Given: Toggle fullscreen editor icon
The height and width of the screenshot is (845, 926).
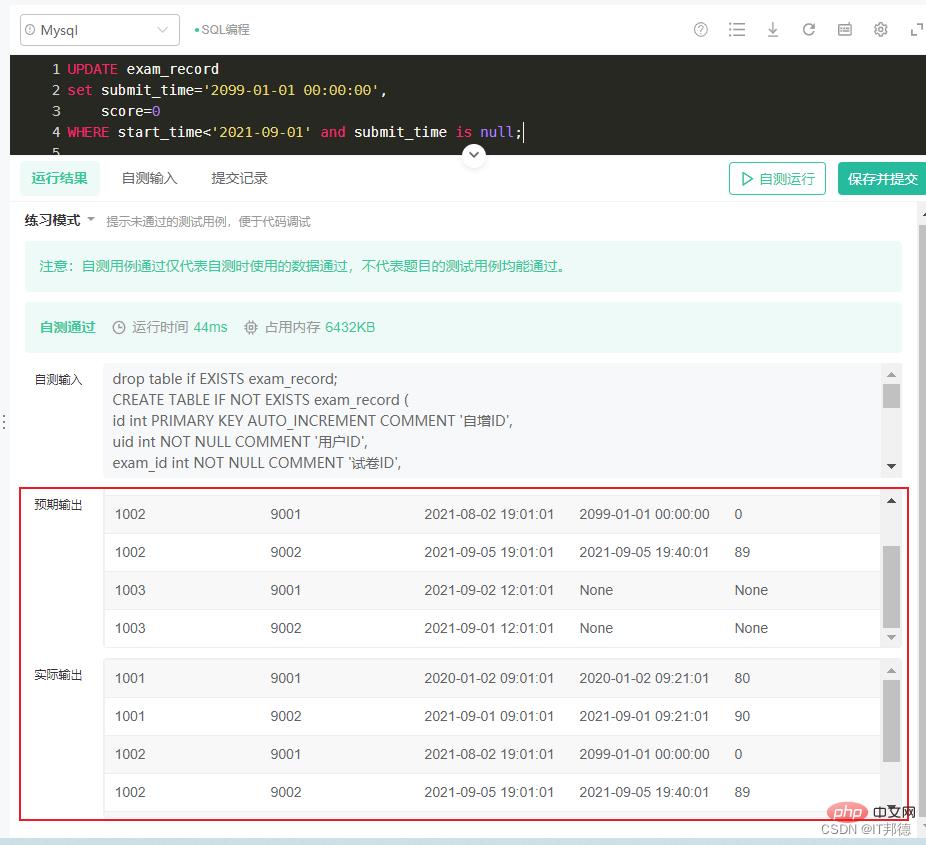Looking at the screenshot, I should [x=916, y=30].
